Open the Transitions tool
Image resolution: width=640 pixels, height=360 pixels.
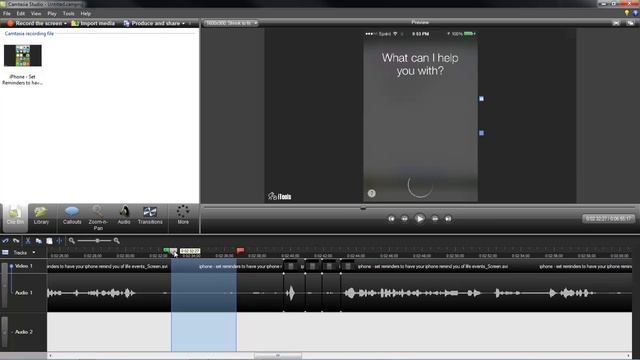150,215
